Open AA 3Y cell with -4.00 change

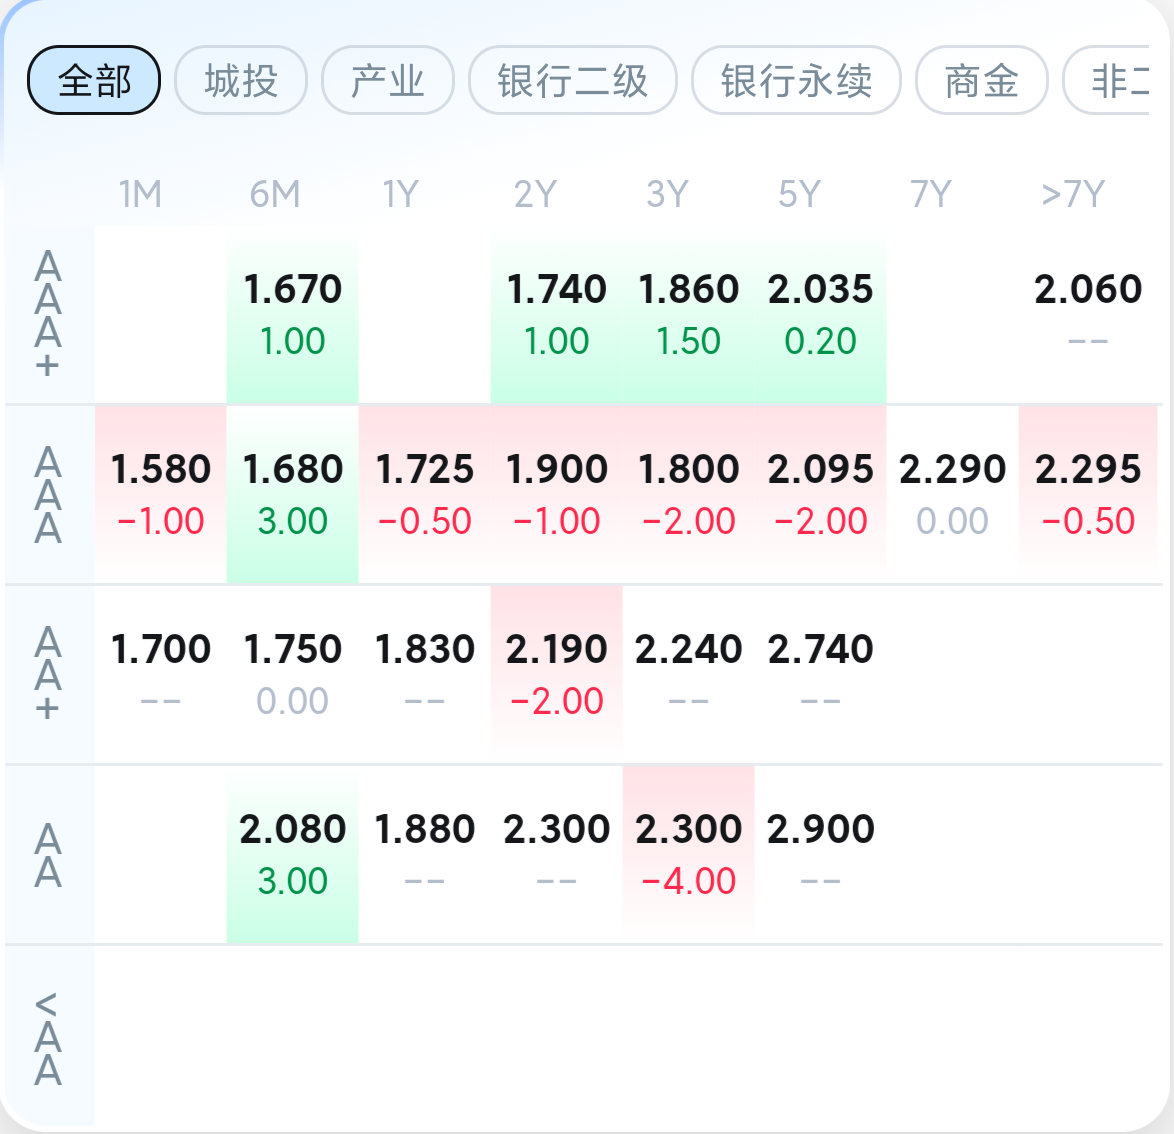689,855
